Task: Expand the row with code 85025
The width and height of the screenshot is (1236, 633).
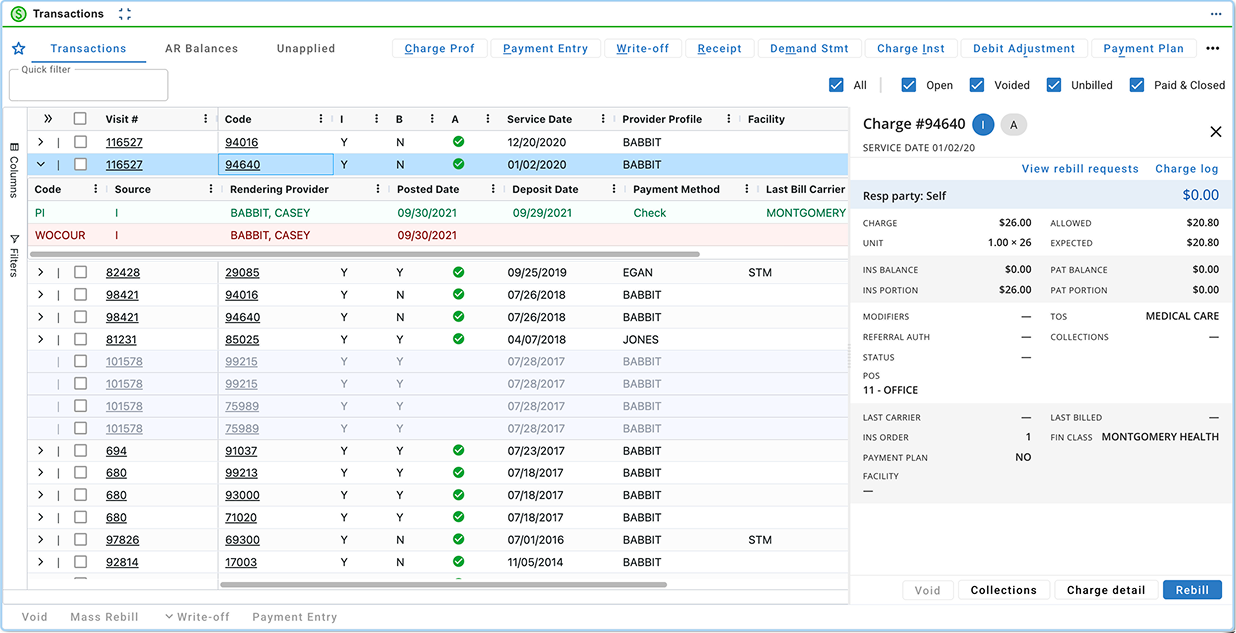Action: pos(41,339)
